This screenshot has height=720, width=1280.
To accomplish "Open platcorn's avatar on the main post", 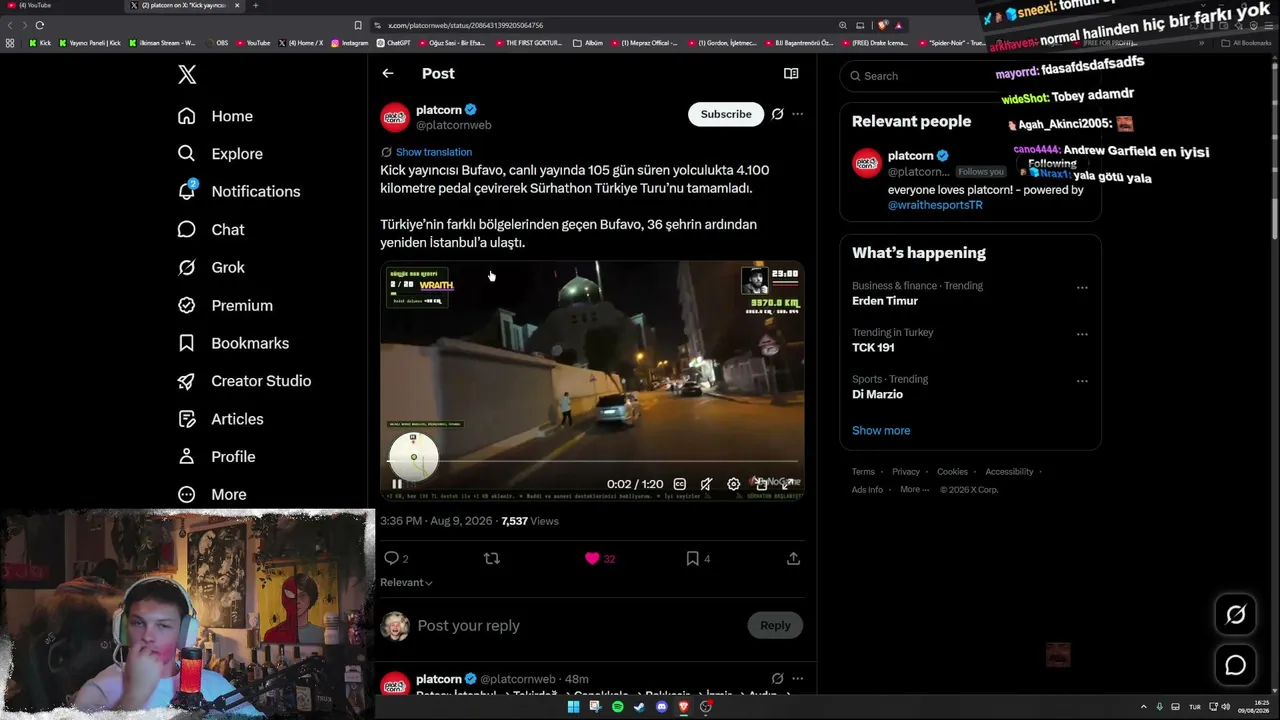I will (395, 117).
